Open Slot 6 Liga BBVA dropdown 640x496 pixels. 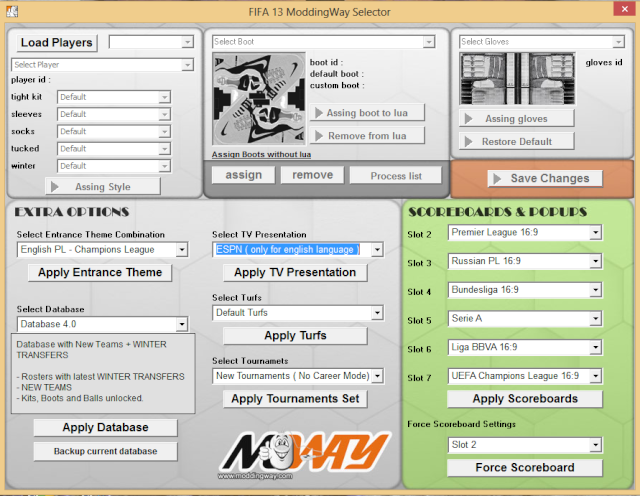[x=525, y=347]
